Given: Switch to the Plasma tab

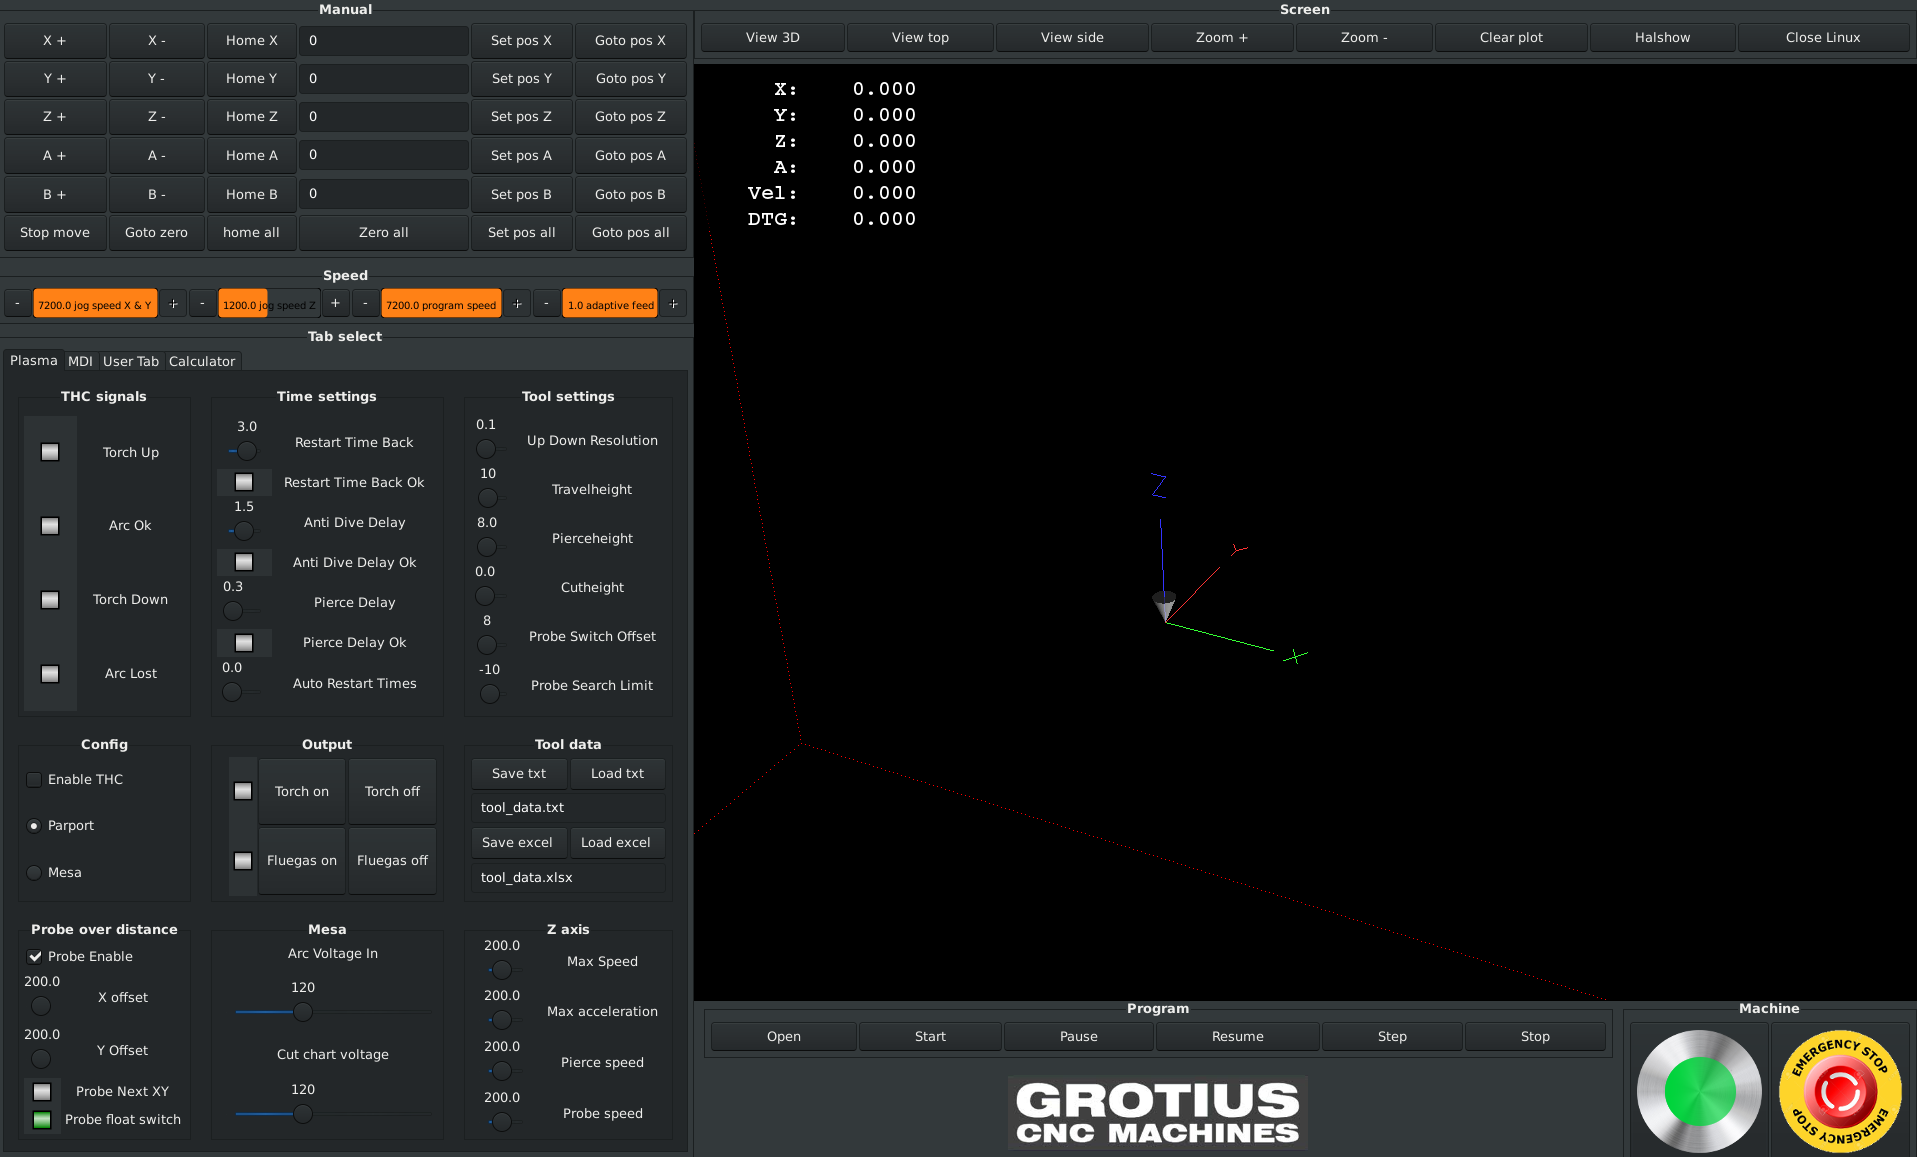Looking at the screenshot, I should (34, 361).
